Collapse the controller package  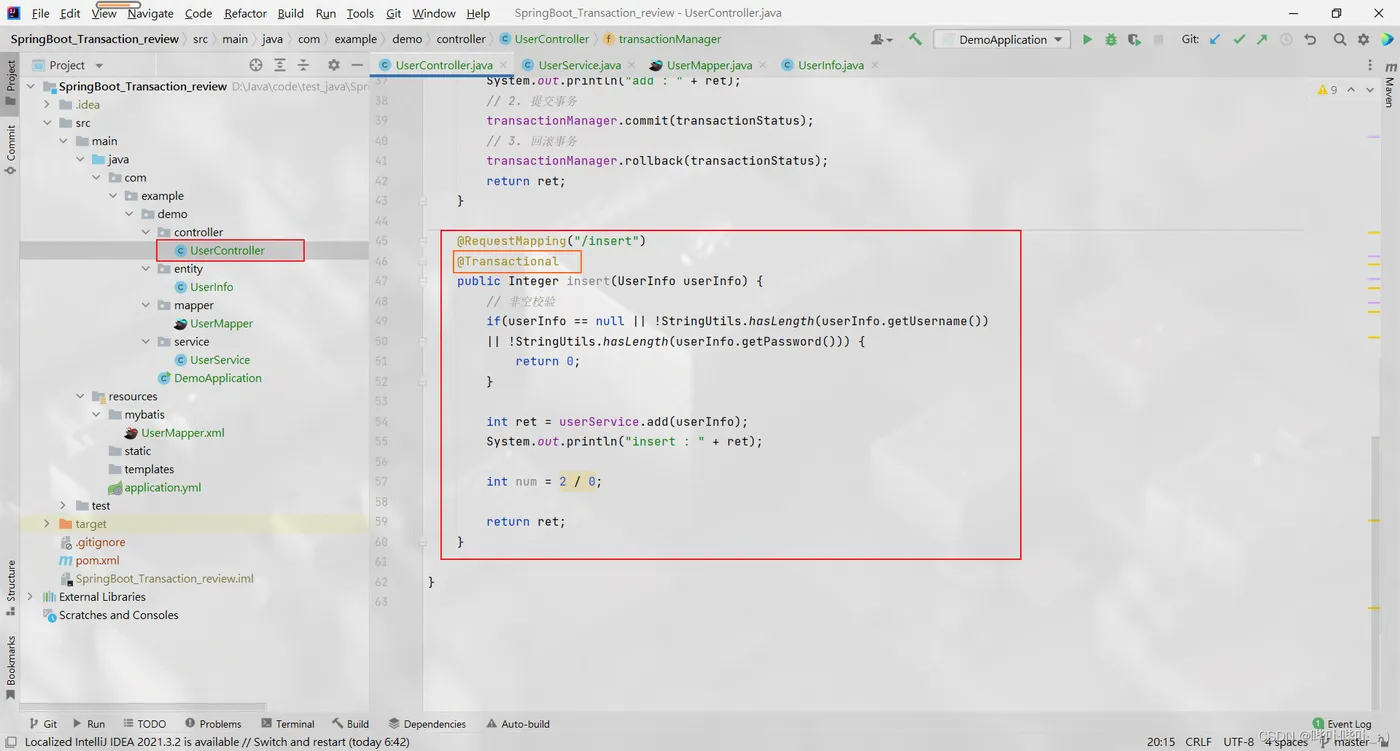tap(146, 232)
